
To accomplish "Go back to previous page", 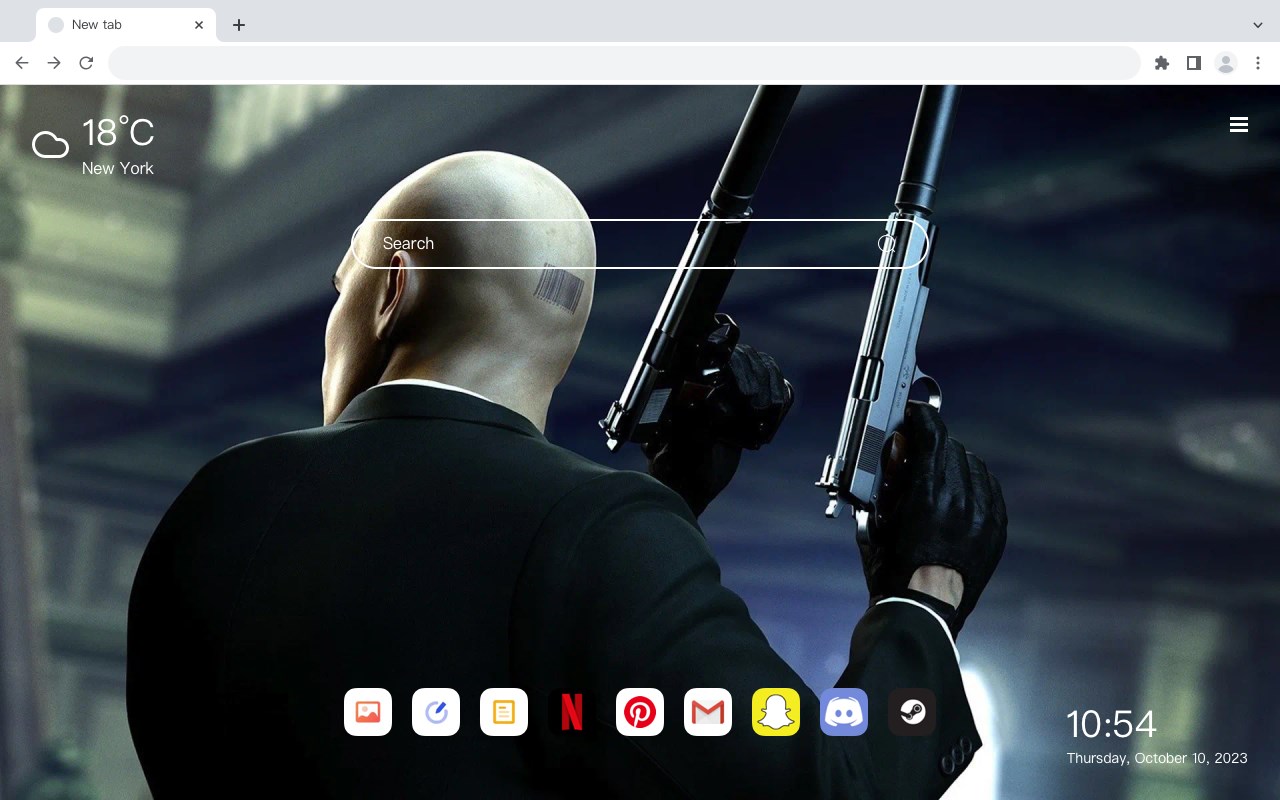I will [22, 63].
